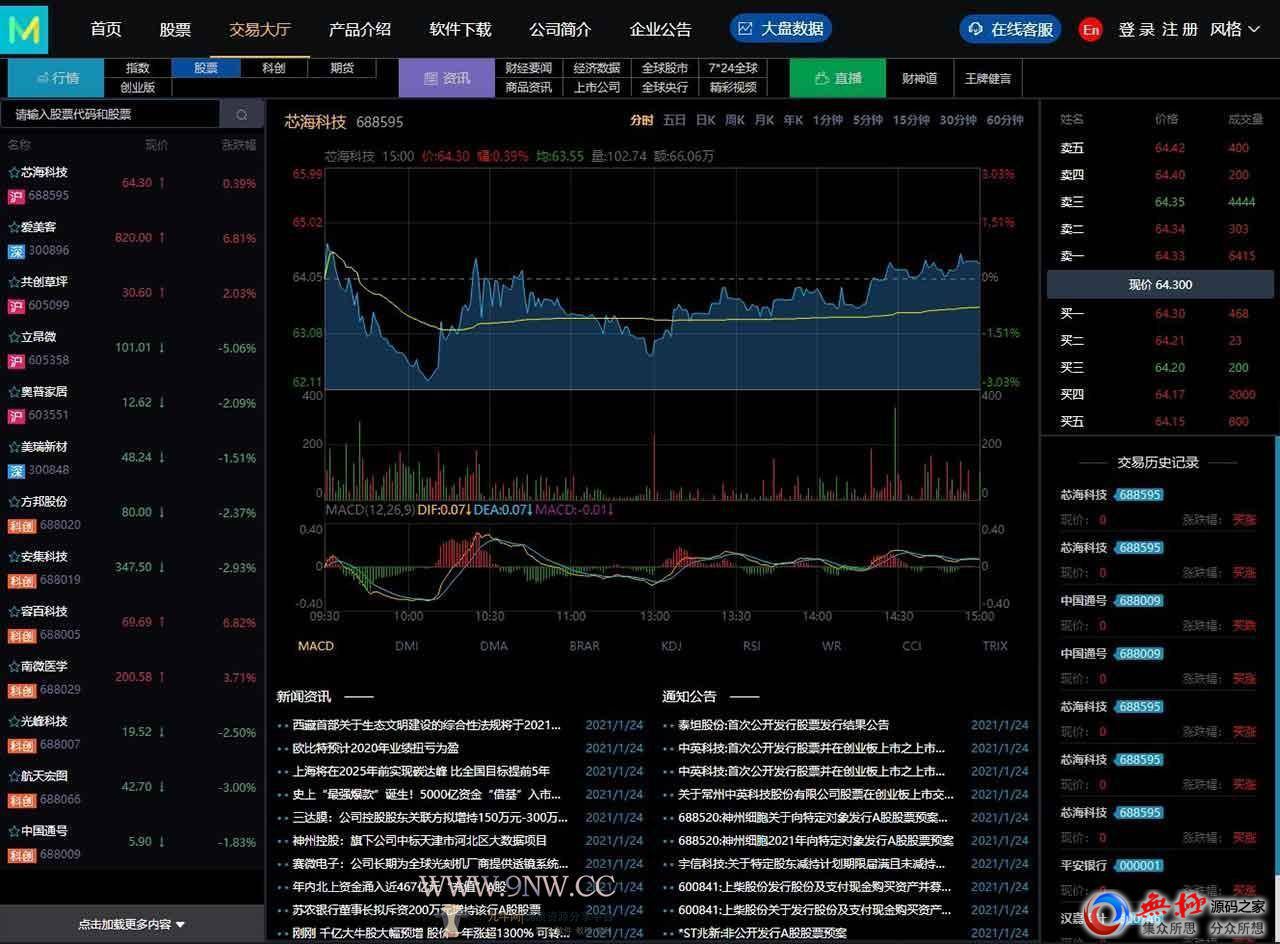Select the 创业版 category tab
This screenshot has height=944, width=1280.
click(138, 87)
